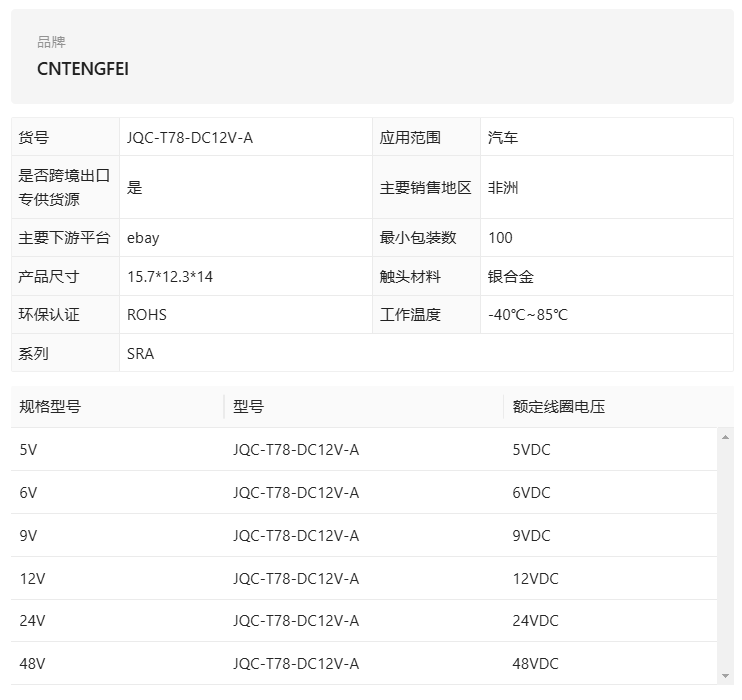This screenshot has height=700, width=742.
Task: Click the 额定线圈电压 column header
Action: click(559, 407)
